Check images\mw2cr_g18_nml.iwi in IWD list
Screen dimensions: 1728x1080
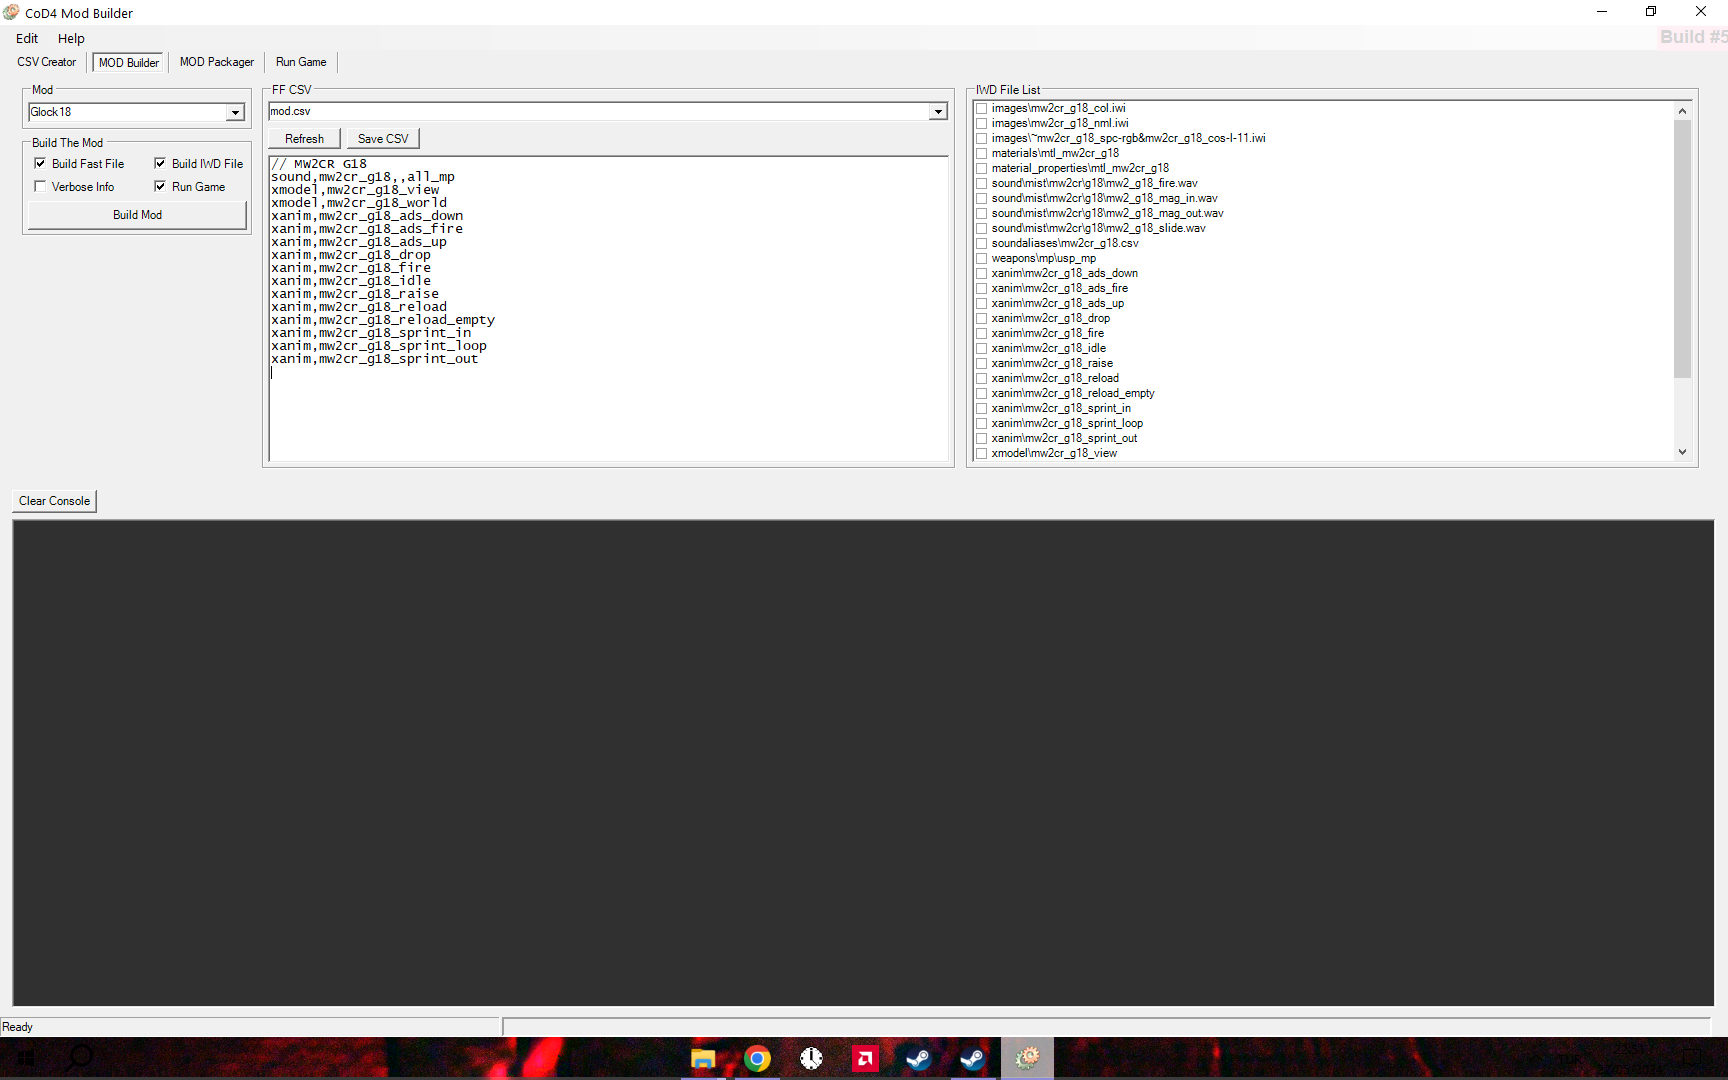coord(982,123)
